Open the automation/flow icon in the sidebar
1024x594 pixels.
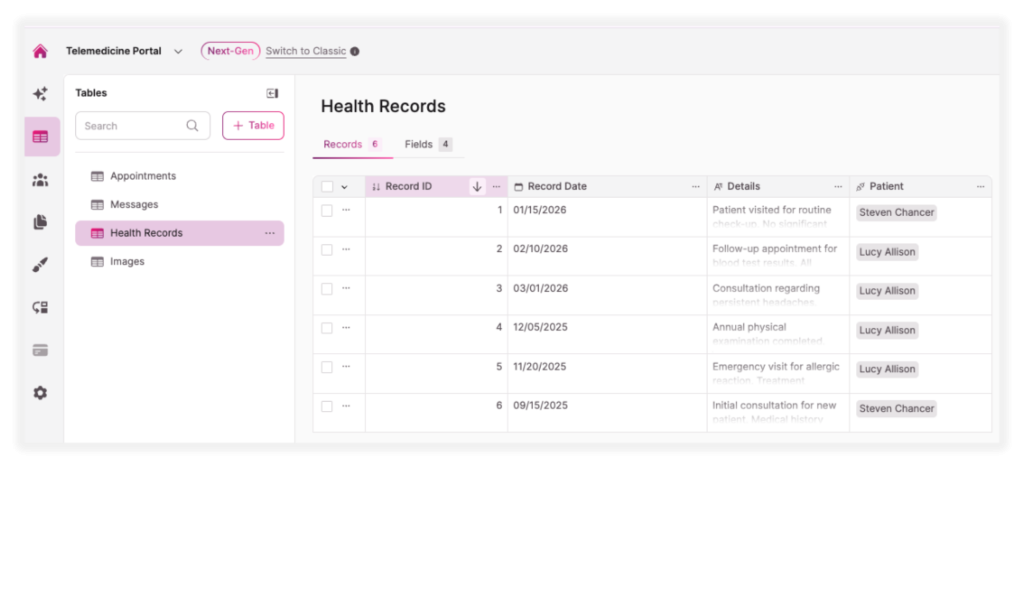(x=40, y=308)
